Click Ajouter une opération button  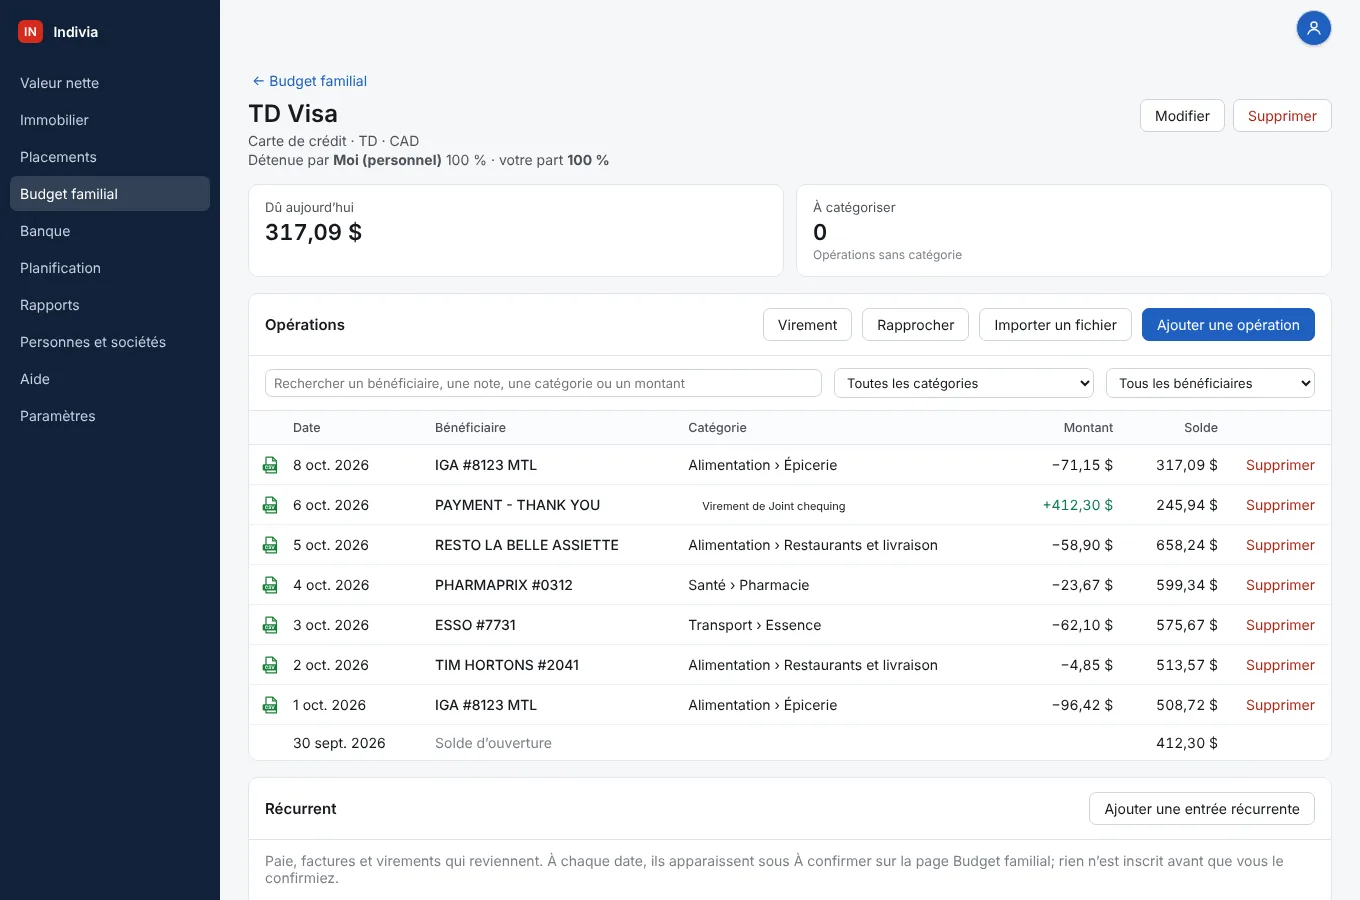pyautogui.click(x=1228, y=325)
